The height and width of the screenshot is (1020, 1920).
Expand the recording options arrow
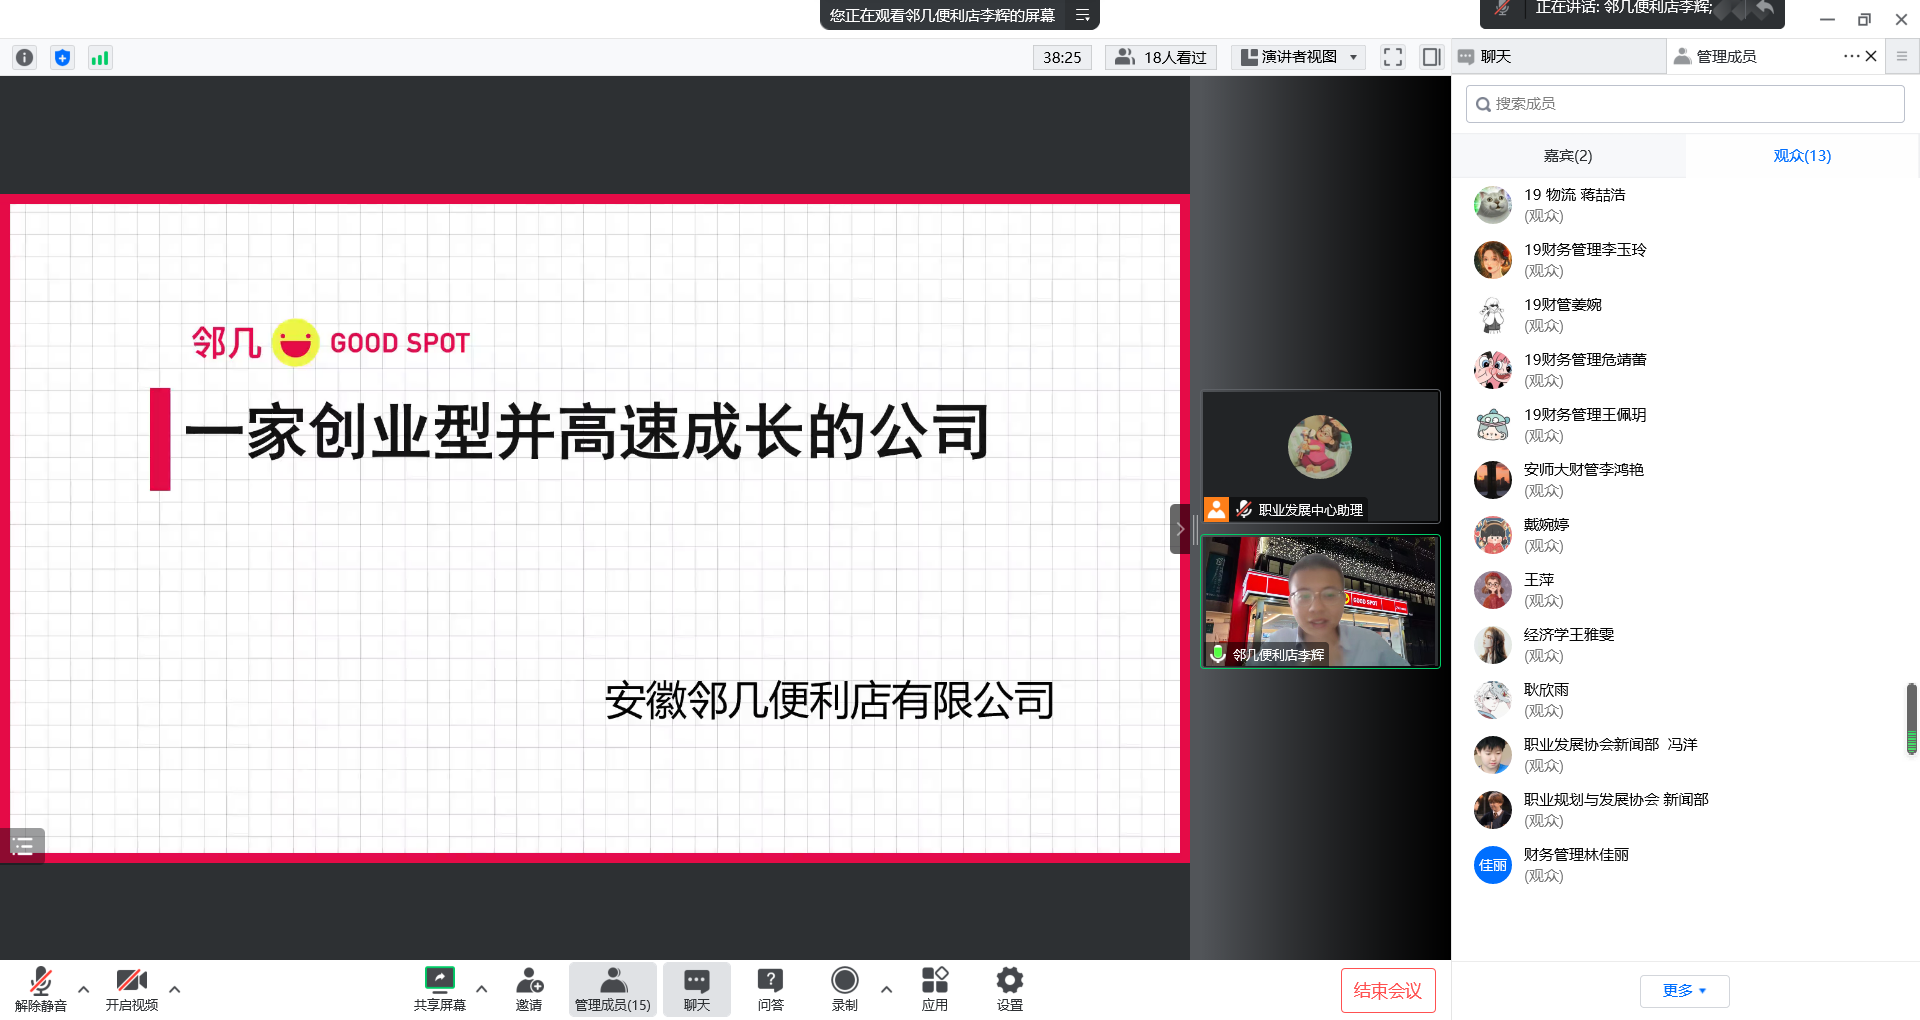(x=886, y=989)
